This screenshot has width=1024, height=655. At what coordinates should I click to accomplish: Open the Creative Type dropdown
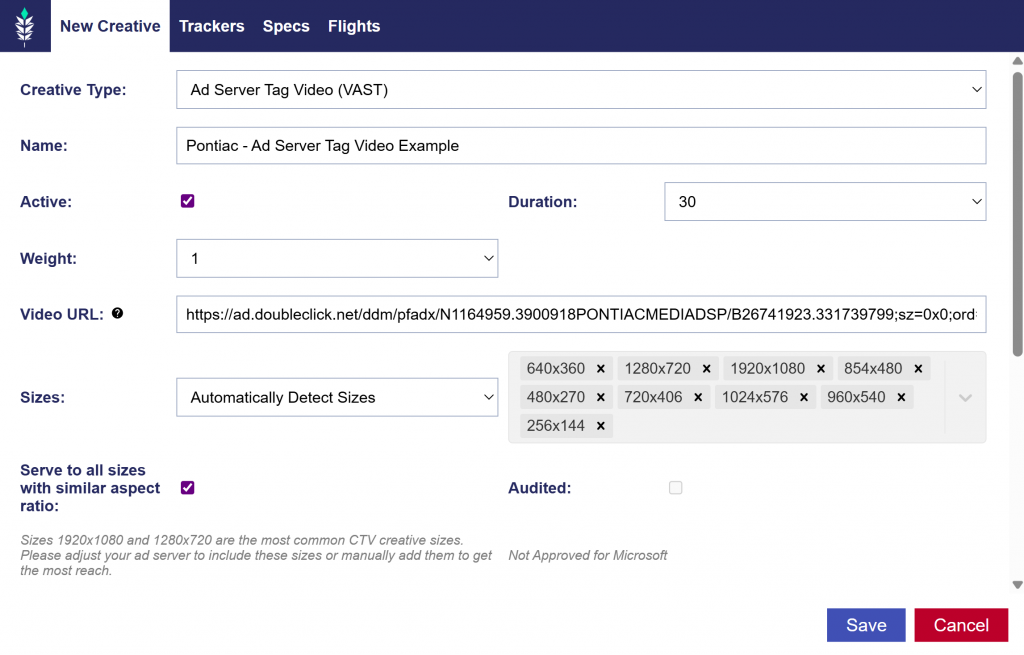[x=581, y=90]
